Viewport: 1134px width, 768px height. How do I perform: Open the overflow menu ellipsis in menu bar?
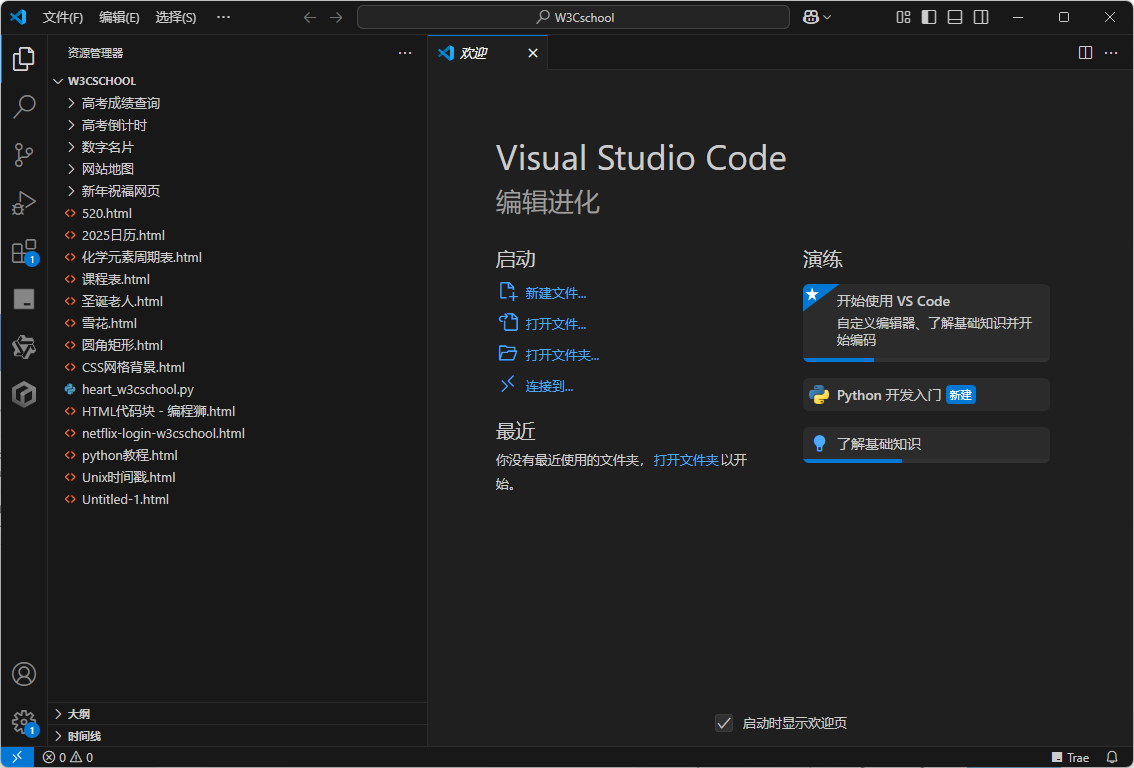223,17
